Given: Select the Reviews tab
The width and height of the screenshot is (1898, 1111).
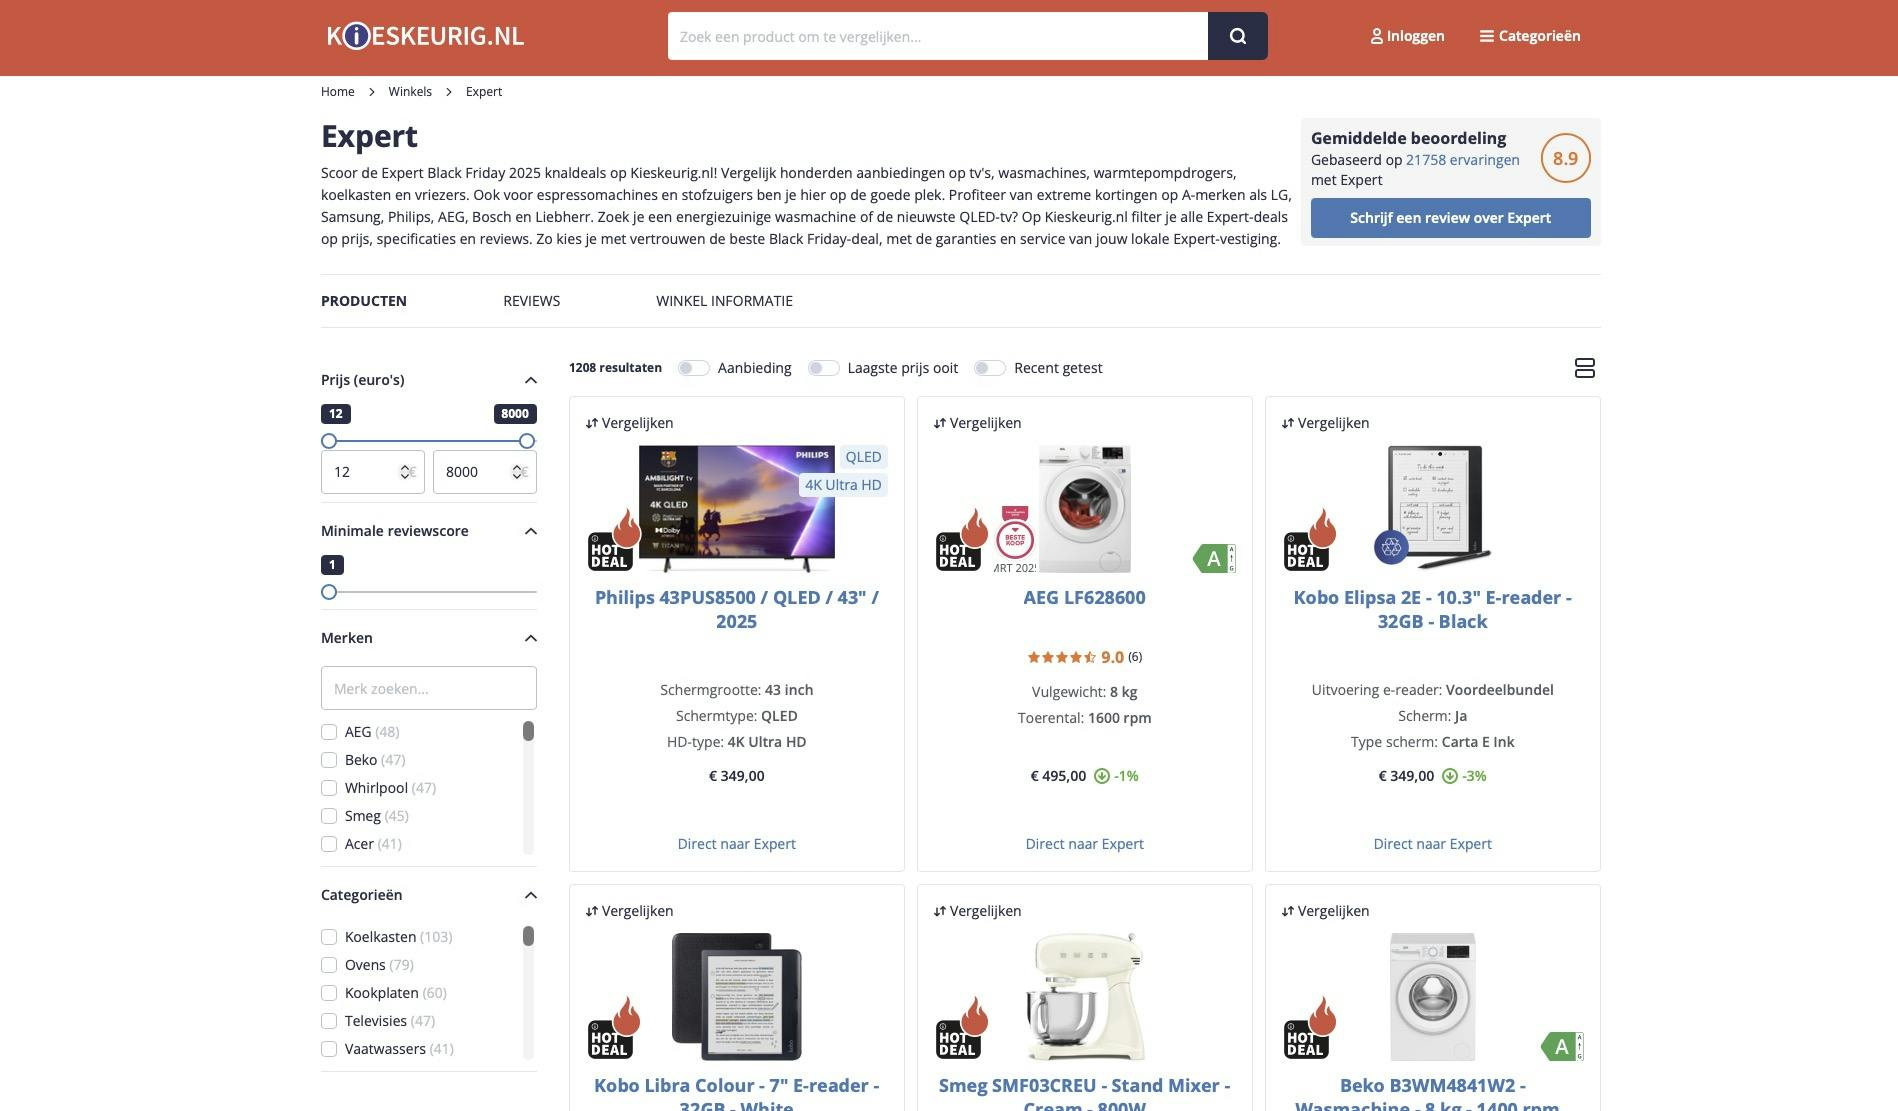Looking at the screenshot, I should [x=532, y=301].
